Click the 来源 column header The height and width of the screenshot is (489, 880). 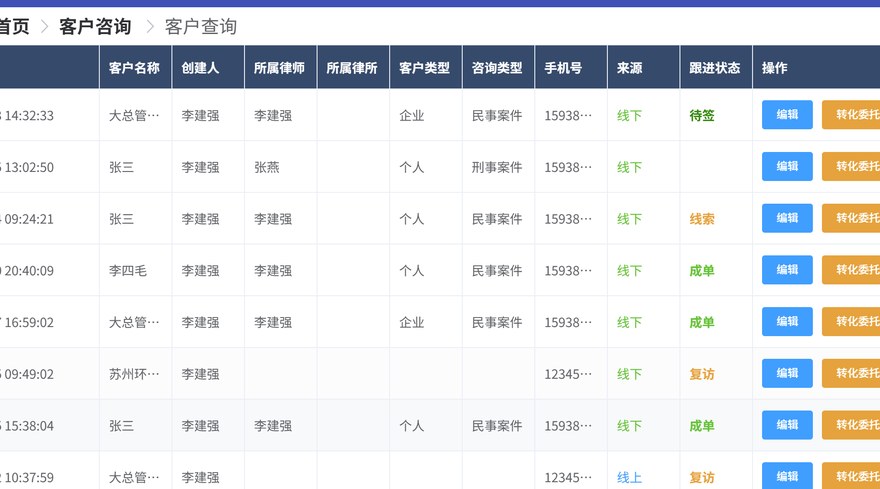pos(629,68)
